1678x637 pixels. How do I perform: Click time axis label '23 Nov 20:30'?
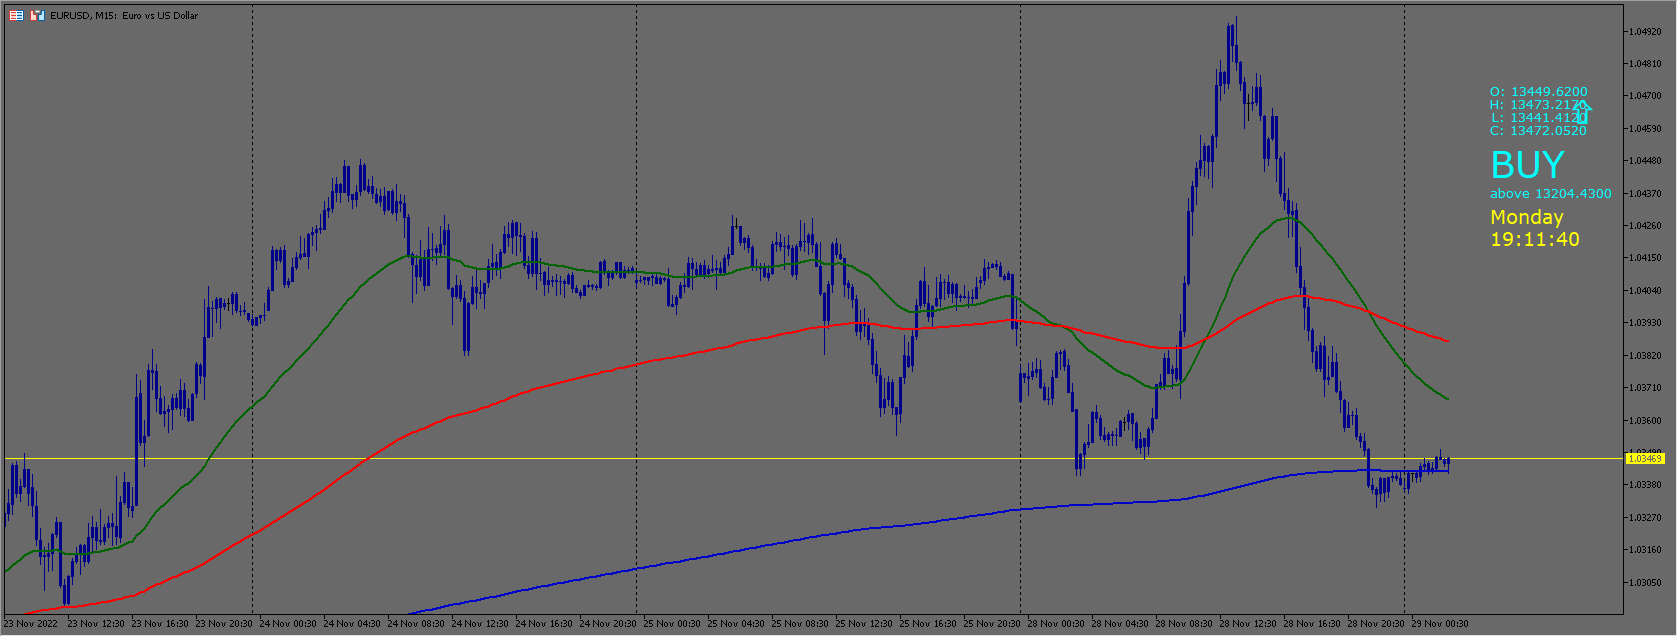(x=224, y=624)
